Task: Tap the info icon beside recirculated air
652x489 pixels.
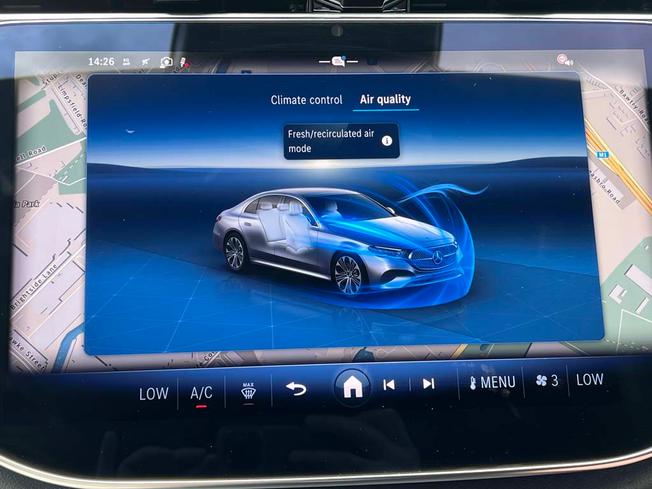Action: click(387, 141)
